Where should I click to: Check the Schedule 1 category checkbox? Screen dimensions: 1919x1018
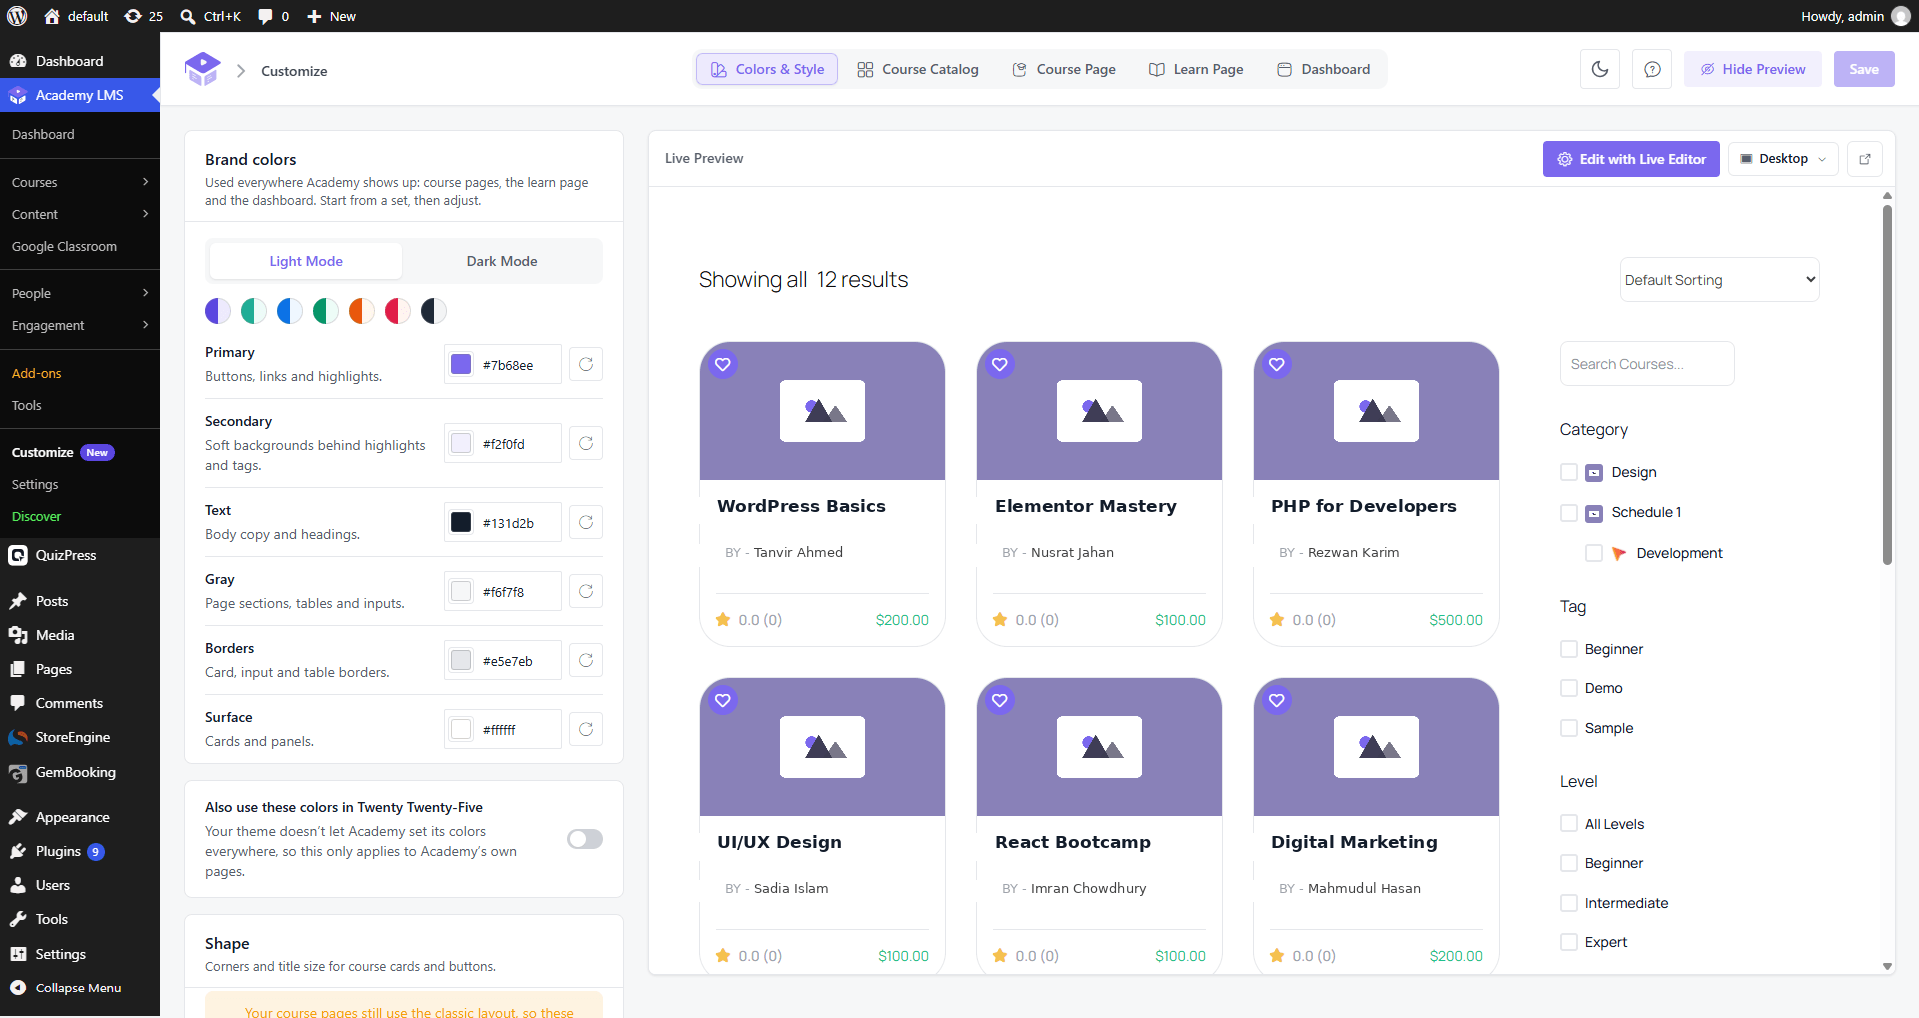(x=1569, y=512)
